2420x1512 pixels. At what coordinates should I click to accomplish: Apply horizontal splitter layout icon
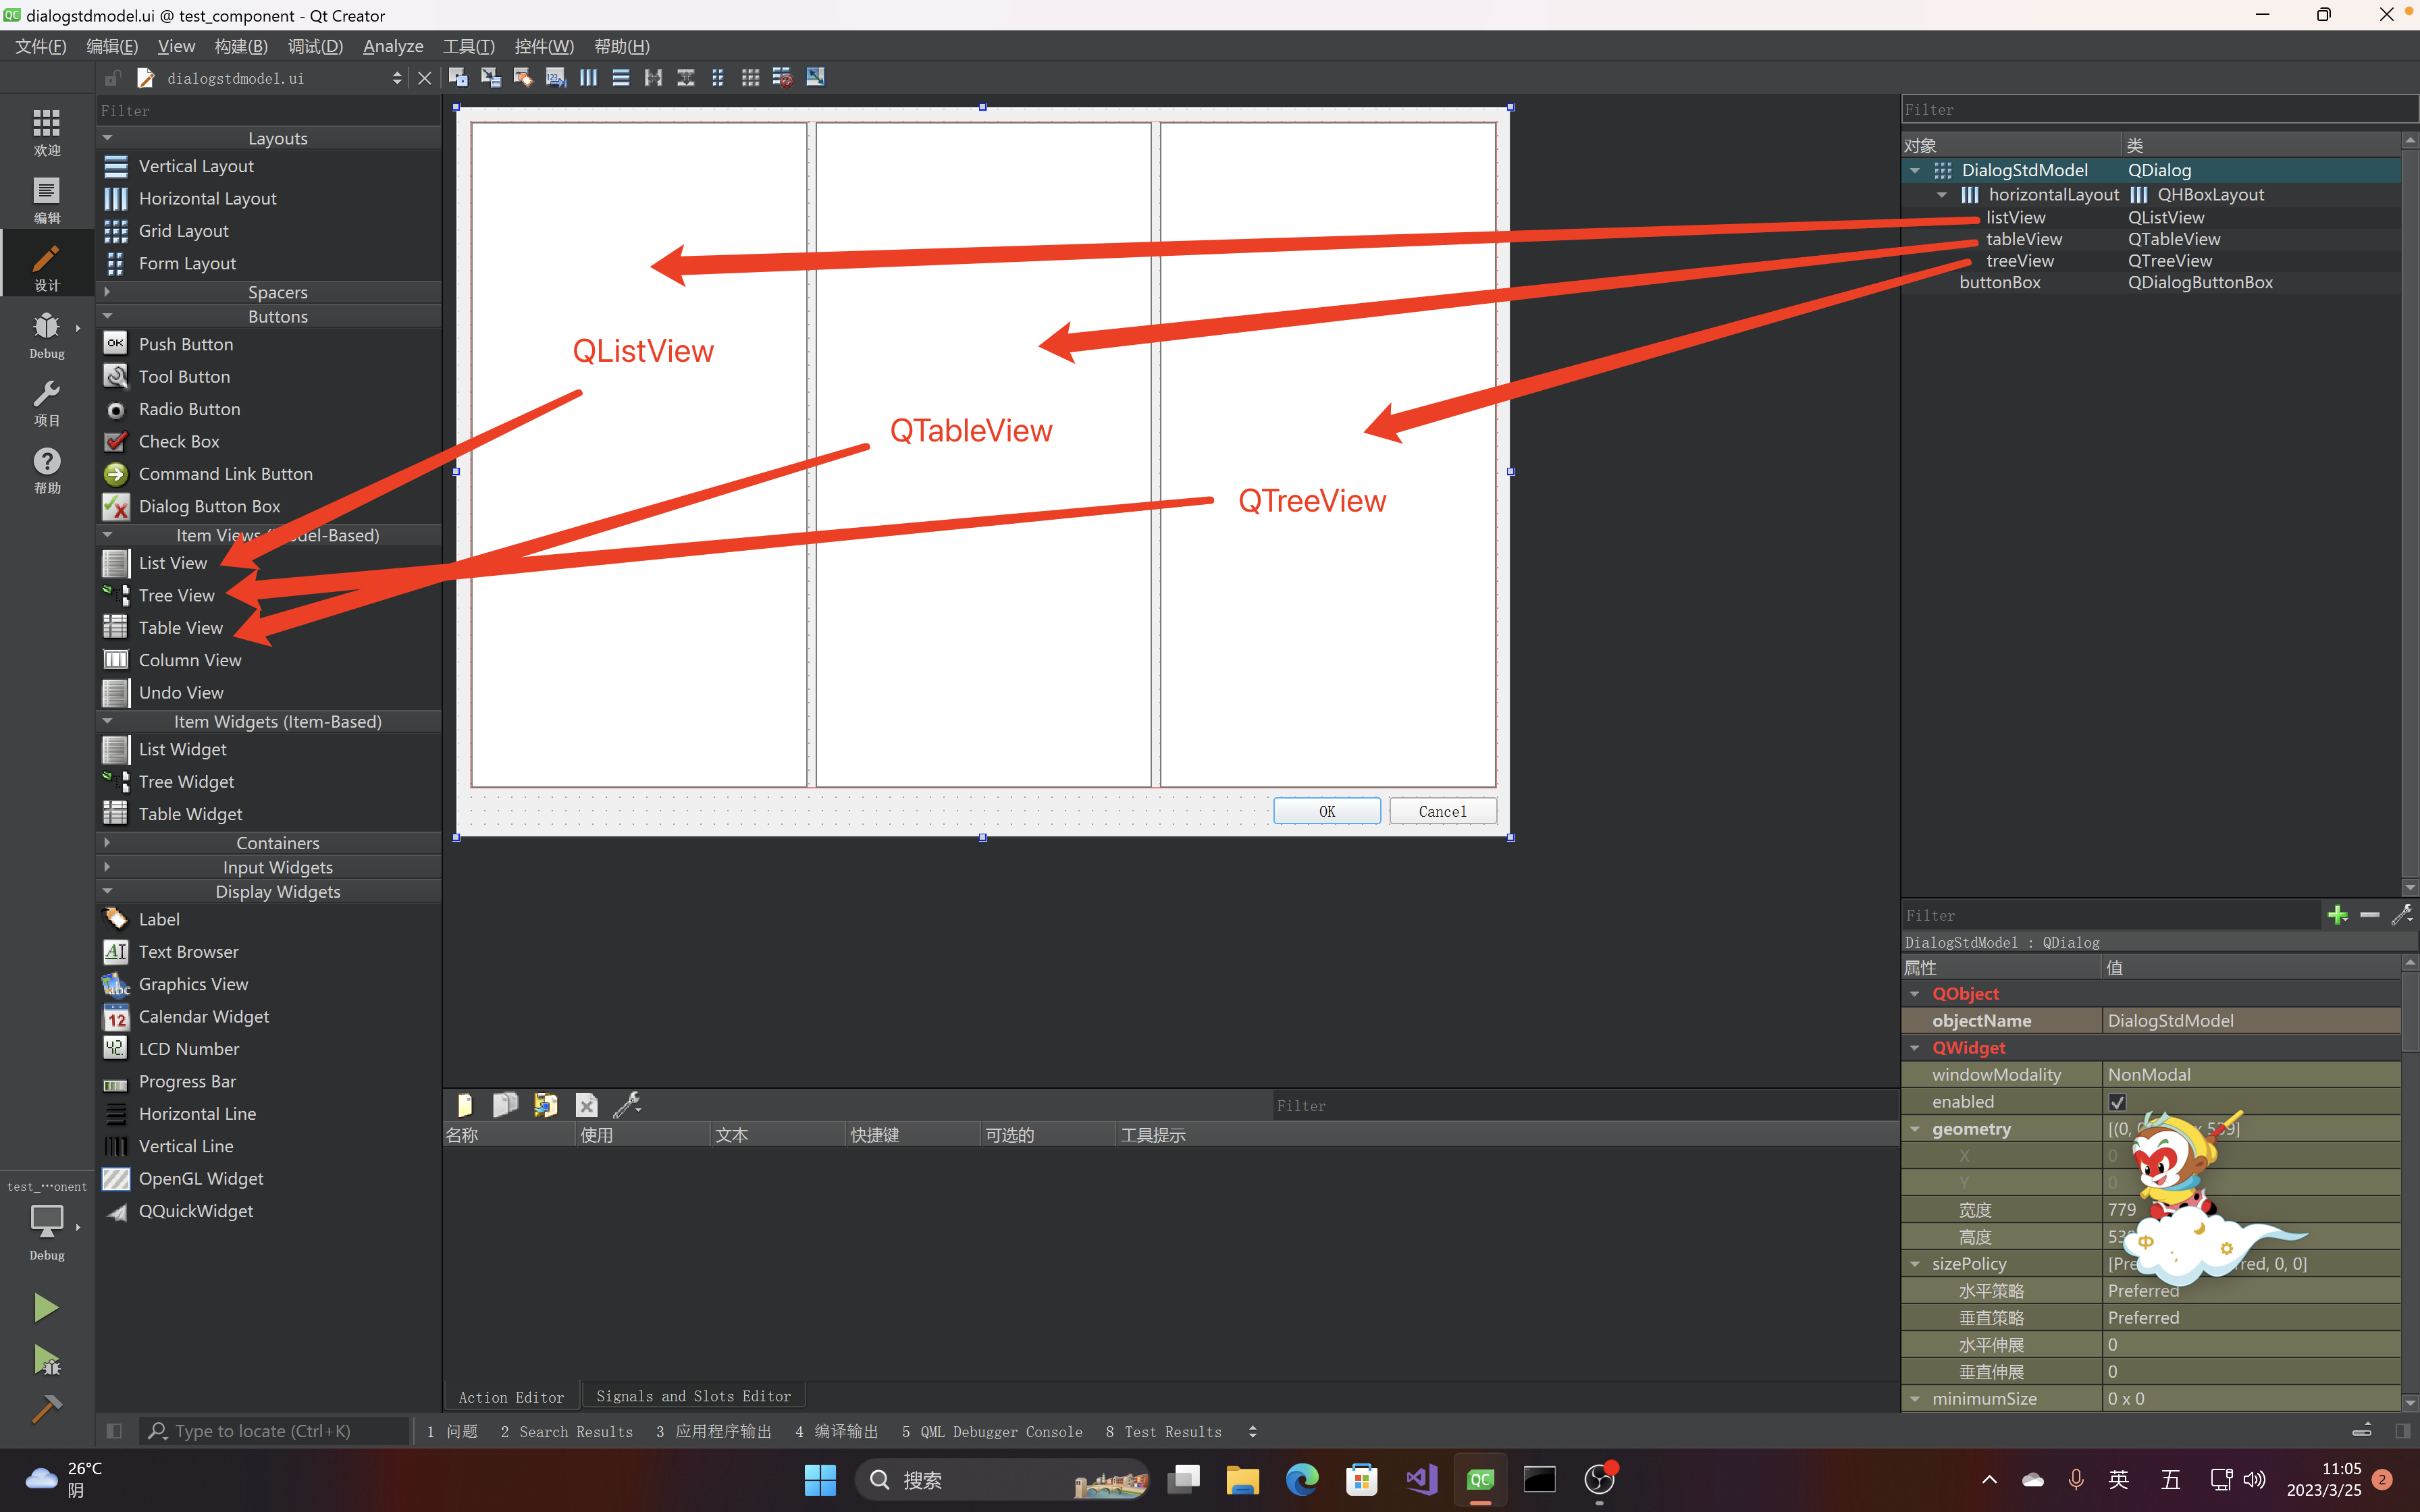[x=653, y=77]
